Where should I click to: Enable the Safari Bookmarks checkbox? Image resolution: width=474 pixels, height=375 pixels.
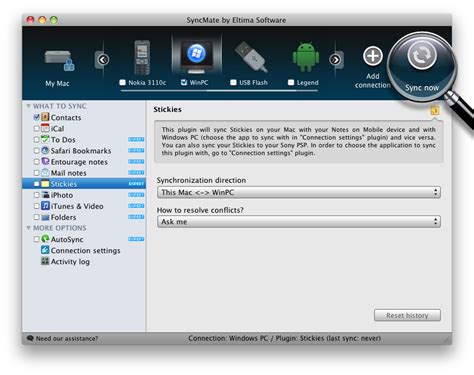(x=37, y=151)
